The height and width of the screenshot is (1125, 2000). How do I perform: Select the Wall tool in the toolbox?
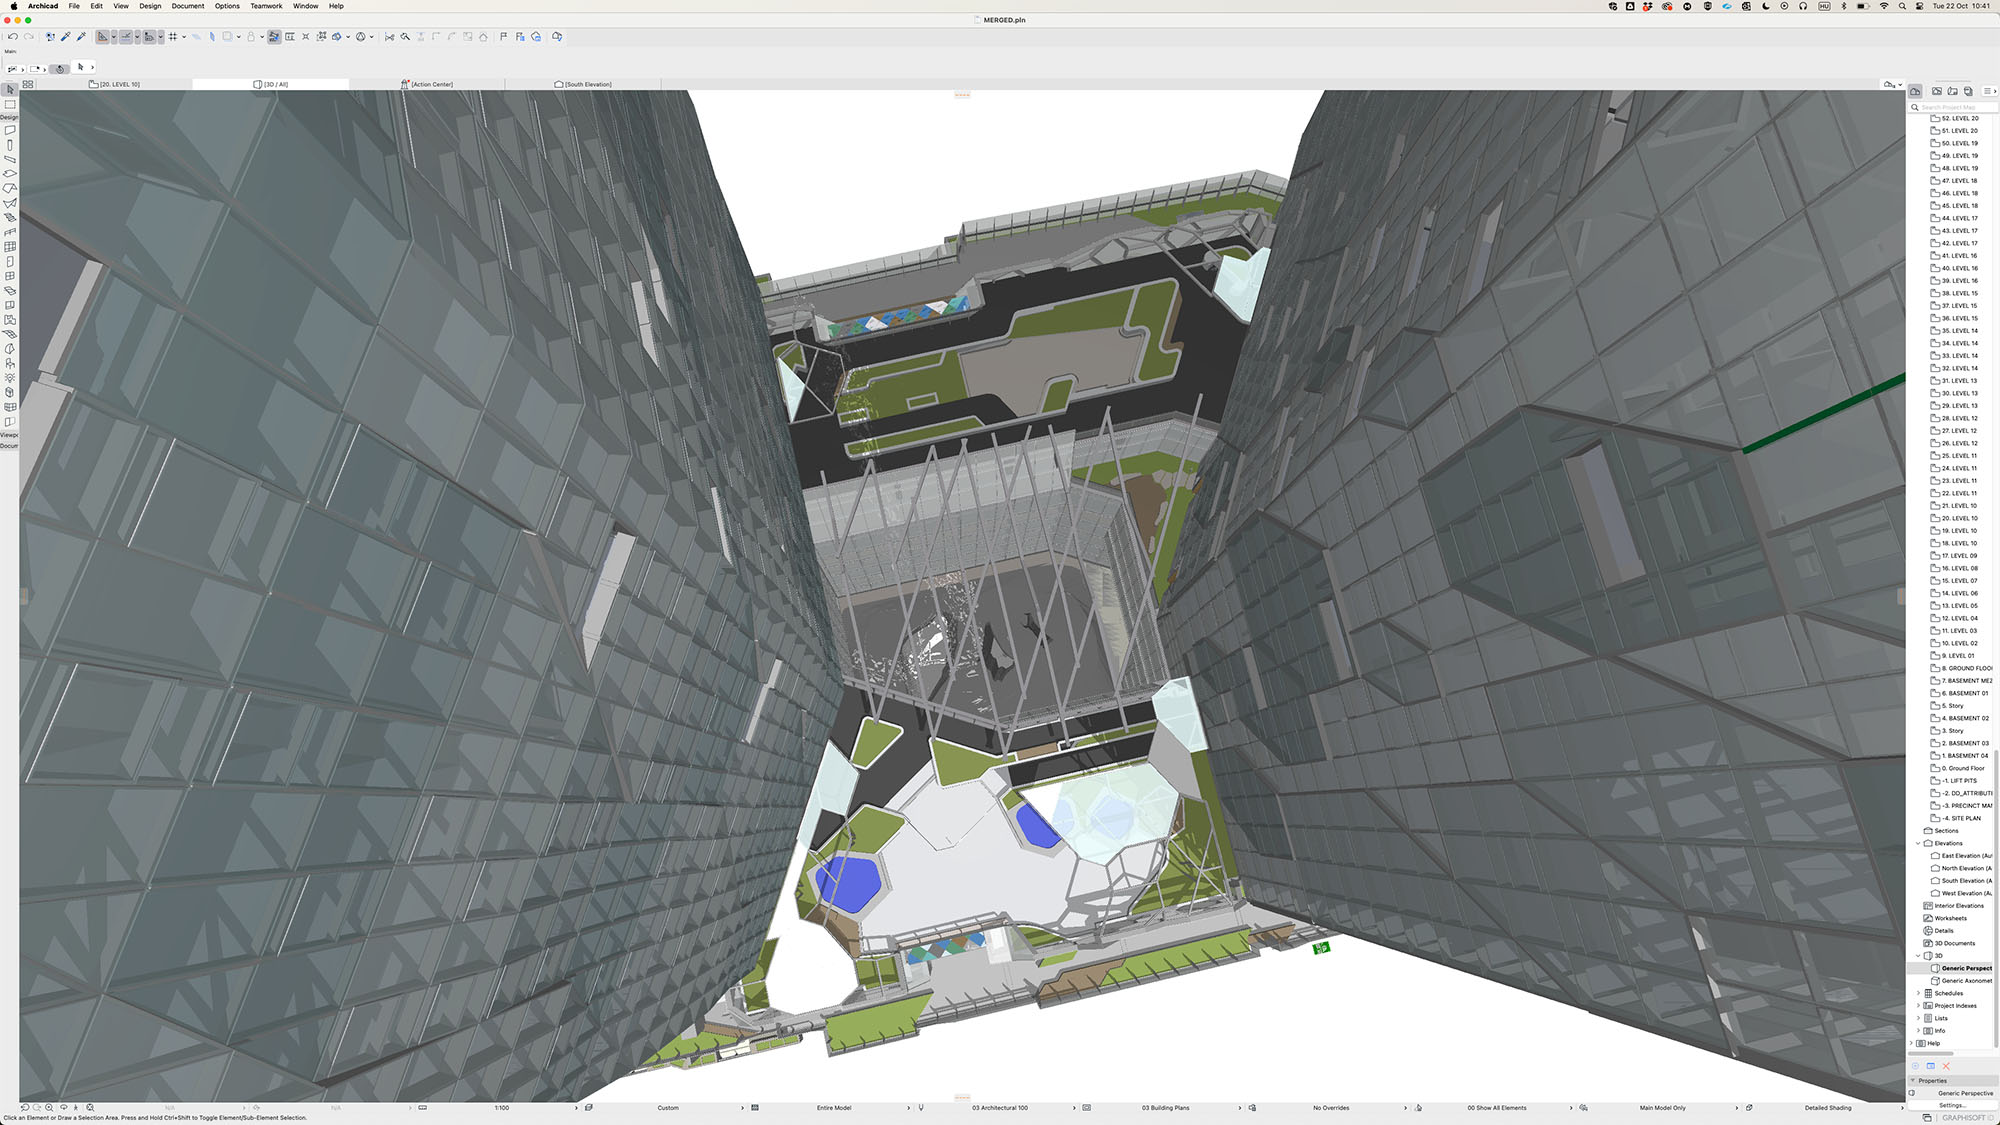pos(10,130)
